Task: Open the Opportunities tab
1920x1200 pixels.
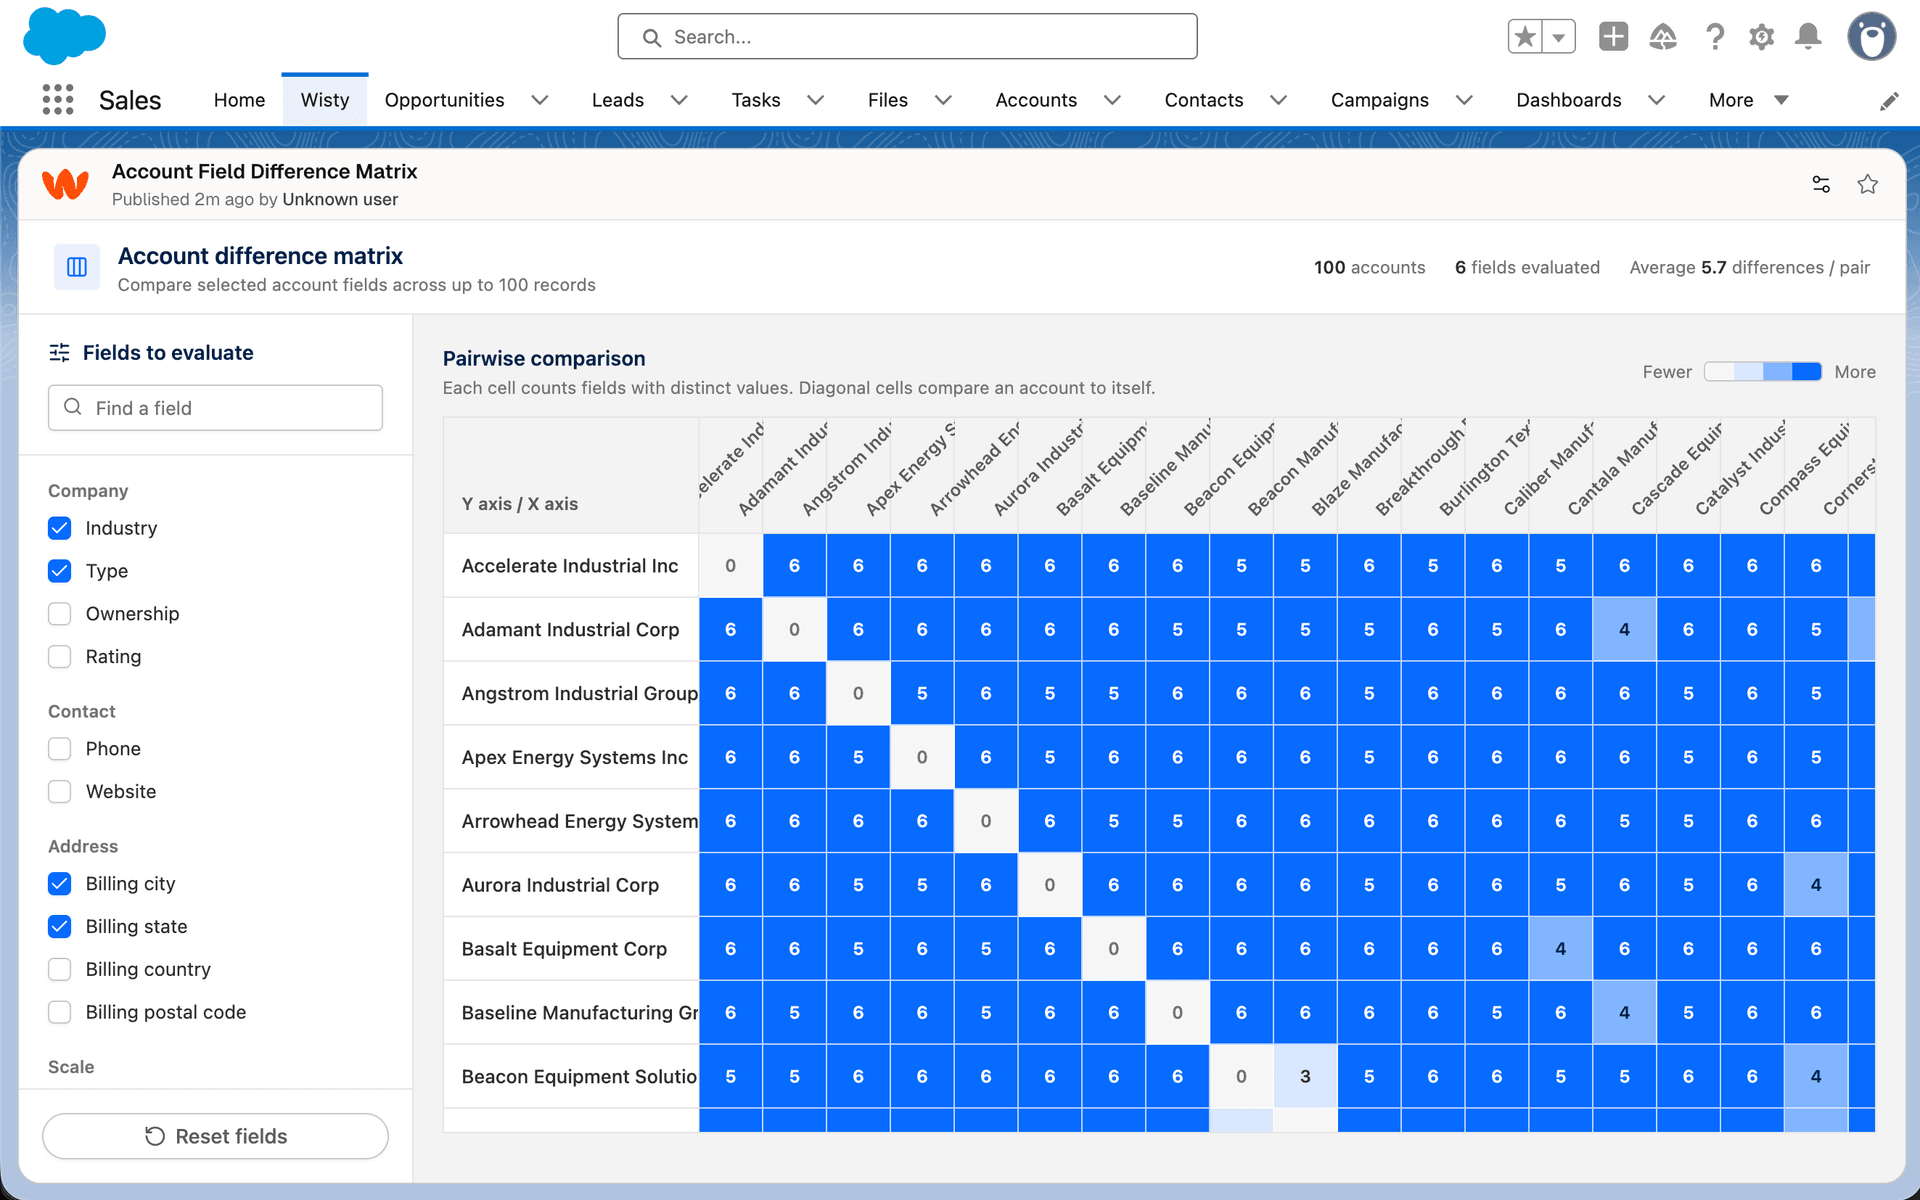Action: point(444,100)
